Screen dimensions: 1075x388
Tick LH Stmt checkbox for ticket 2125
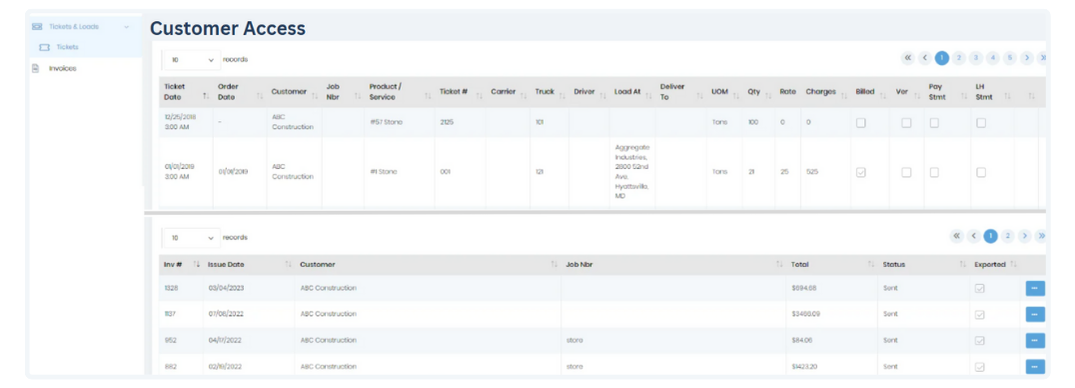(981, 123)
